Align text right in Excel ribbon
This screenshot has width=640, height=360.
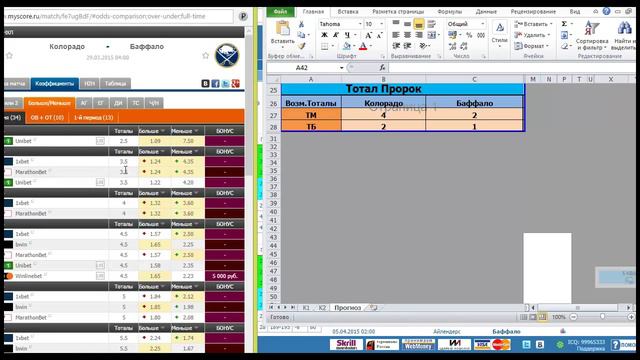point(419,35)
